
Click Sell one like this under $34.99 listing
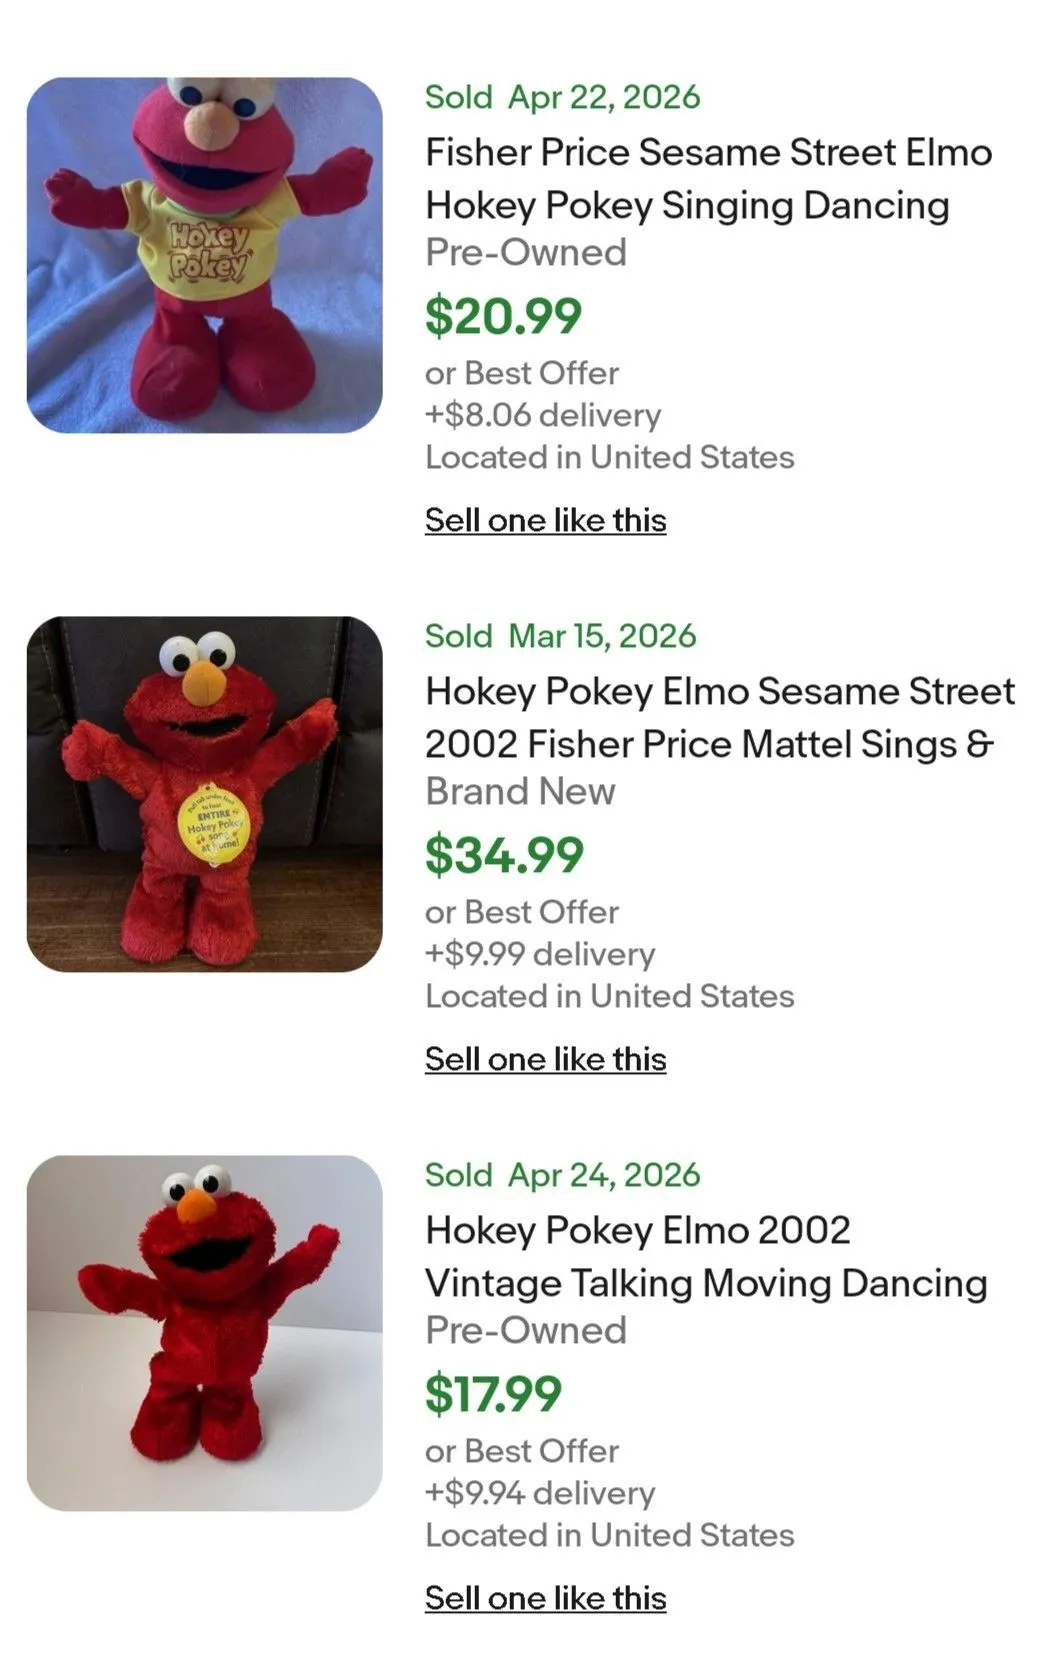[546, 1059]
